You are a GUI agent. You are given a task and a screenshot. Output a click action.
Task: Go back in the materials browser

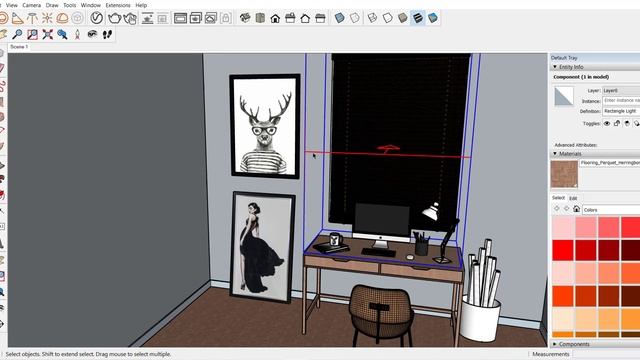(x=557, y=209)
